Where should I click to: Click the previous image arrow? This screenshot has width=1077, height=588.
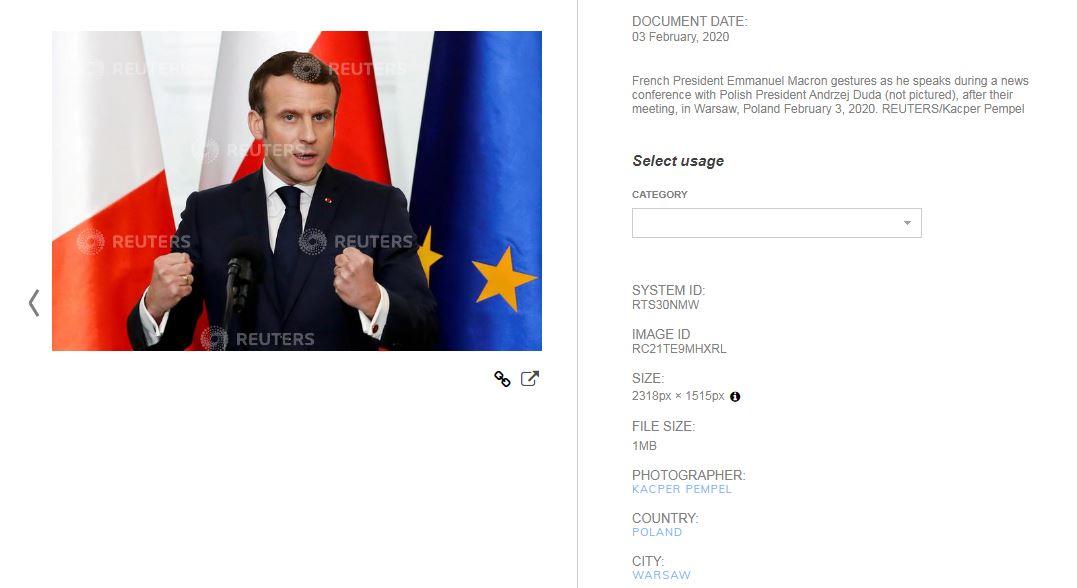(x=34, y=302)
